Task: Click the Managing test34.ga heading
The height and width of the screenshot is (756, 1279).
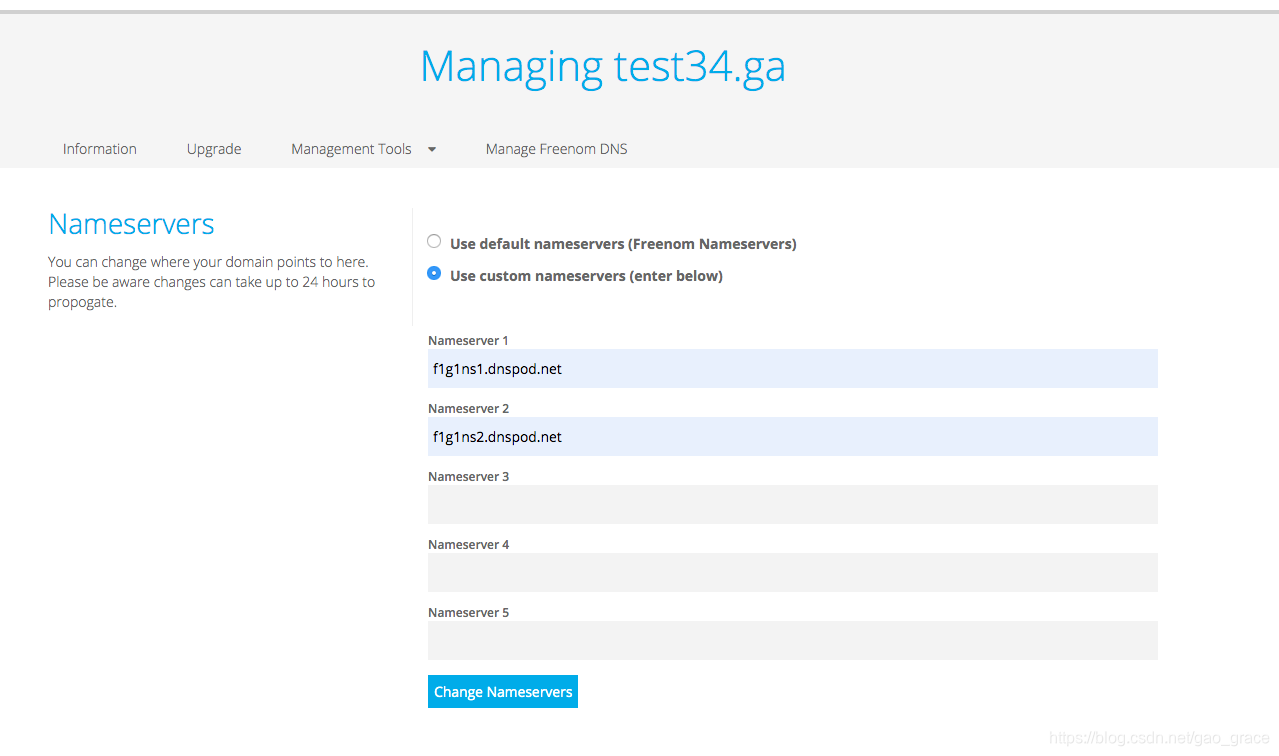Action: coord(603,67)
